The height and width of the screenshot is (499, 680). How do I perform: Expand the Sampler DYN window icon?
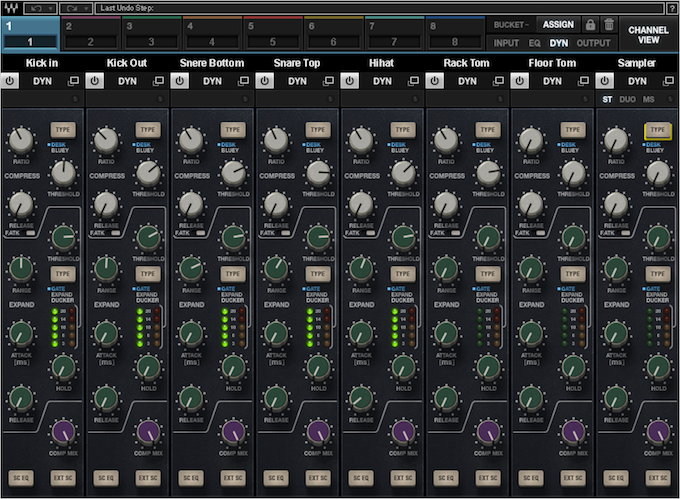click(668, 81)
